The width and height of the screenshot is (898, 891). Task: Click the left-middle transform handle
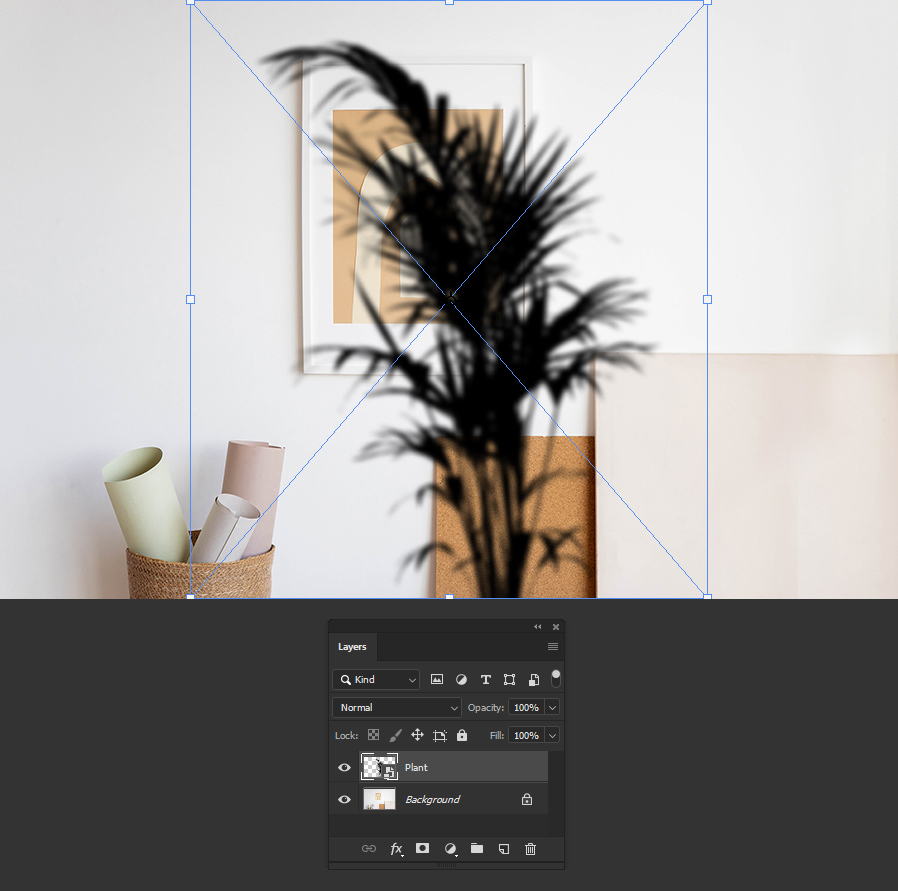tap(191, 299)
